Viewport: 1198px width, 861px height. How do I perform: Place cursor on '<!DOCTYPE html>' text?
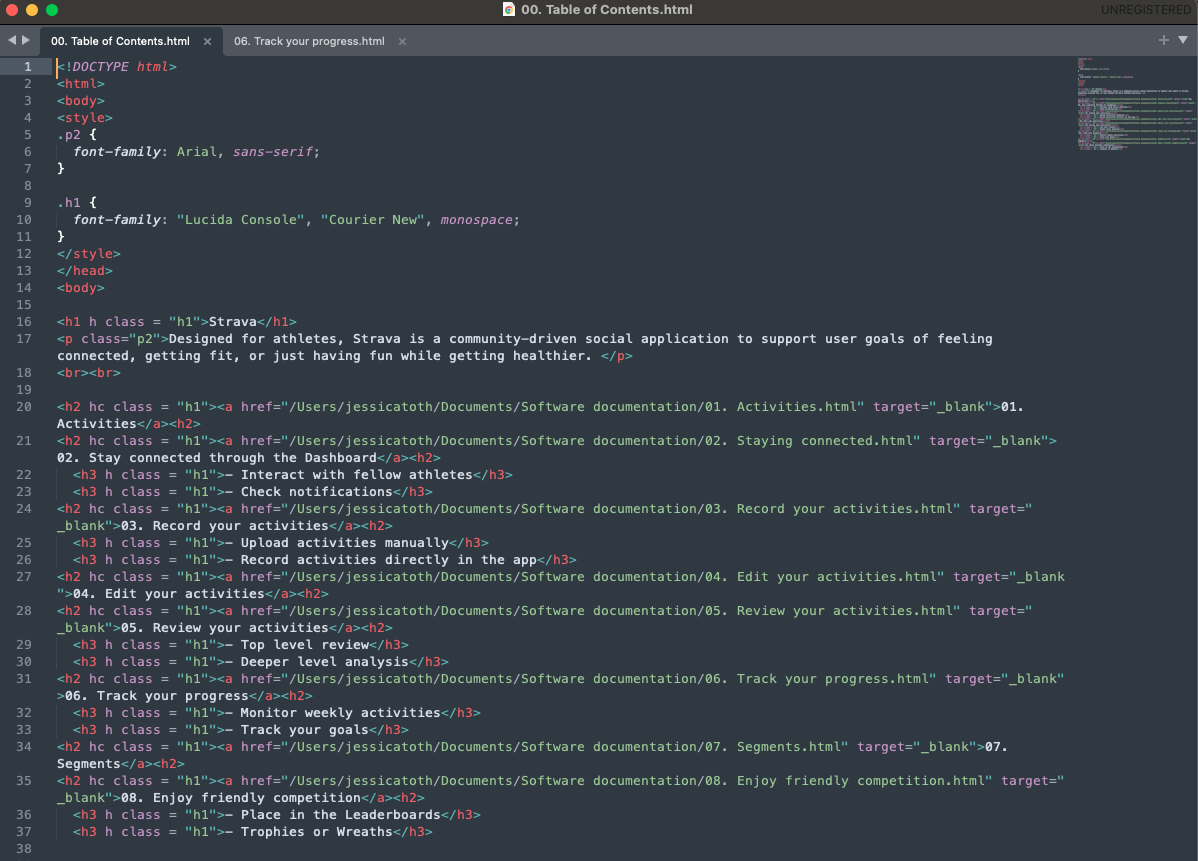click(x=117, y=66)
